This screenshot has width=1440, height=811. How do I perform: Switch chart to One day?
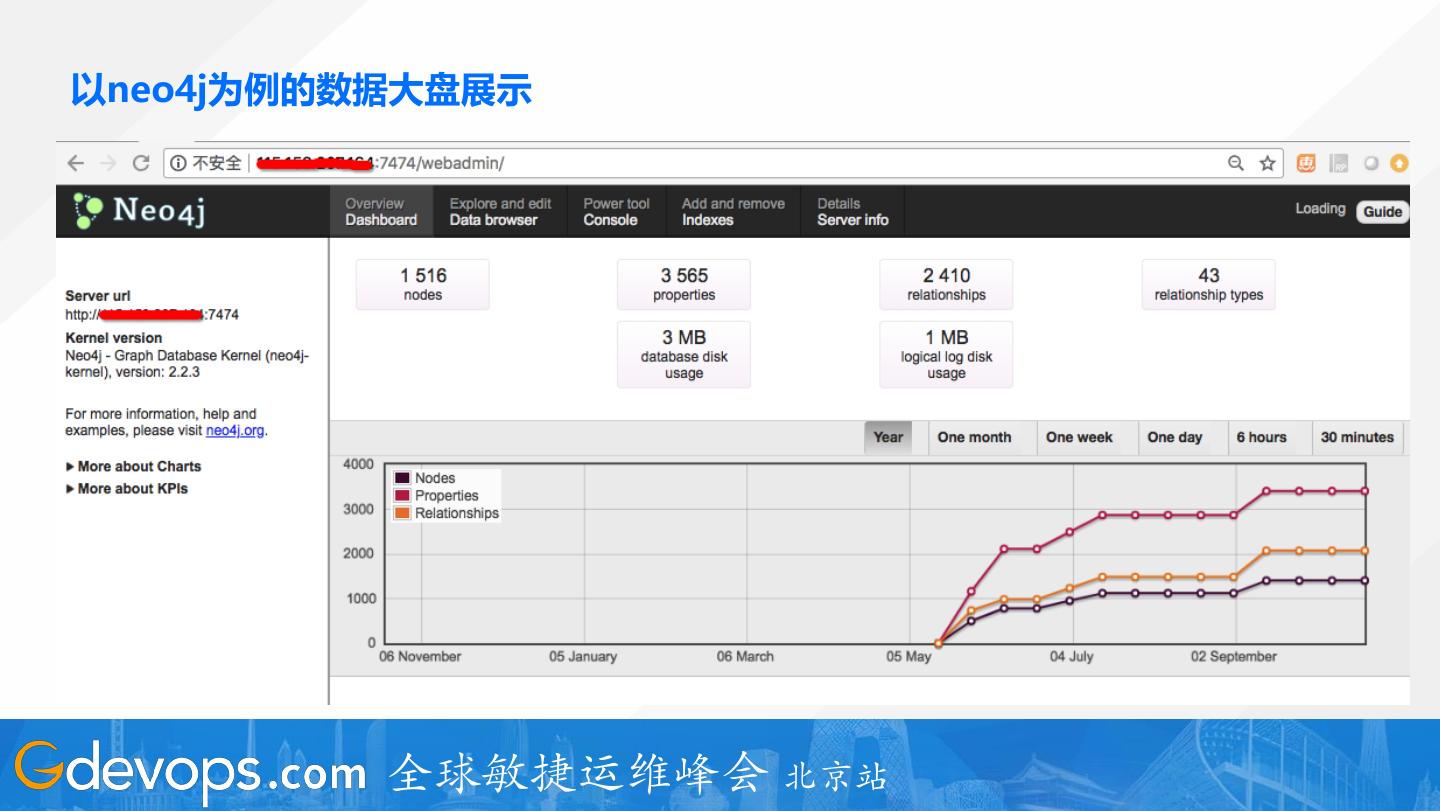1175,437
